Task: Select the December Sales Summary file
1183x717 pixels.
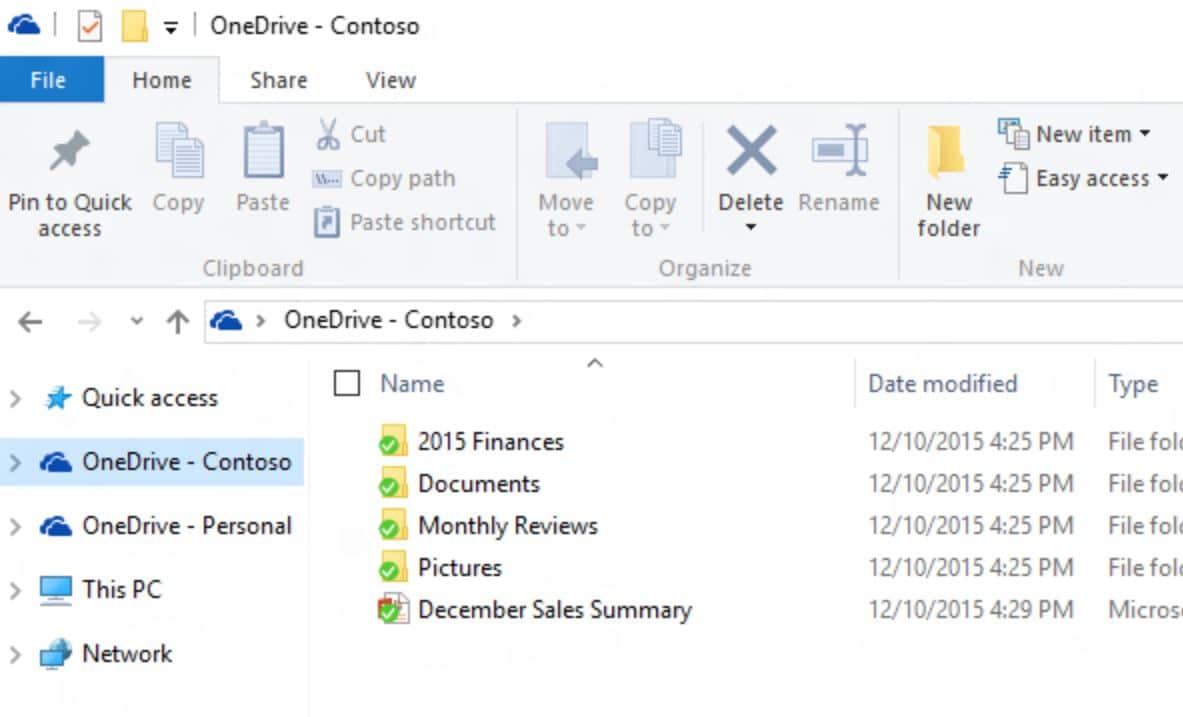Action: point(554,610)
